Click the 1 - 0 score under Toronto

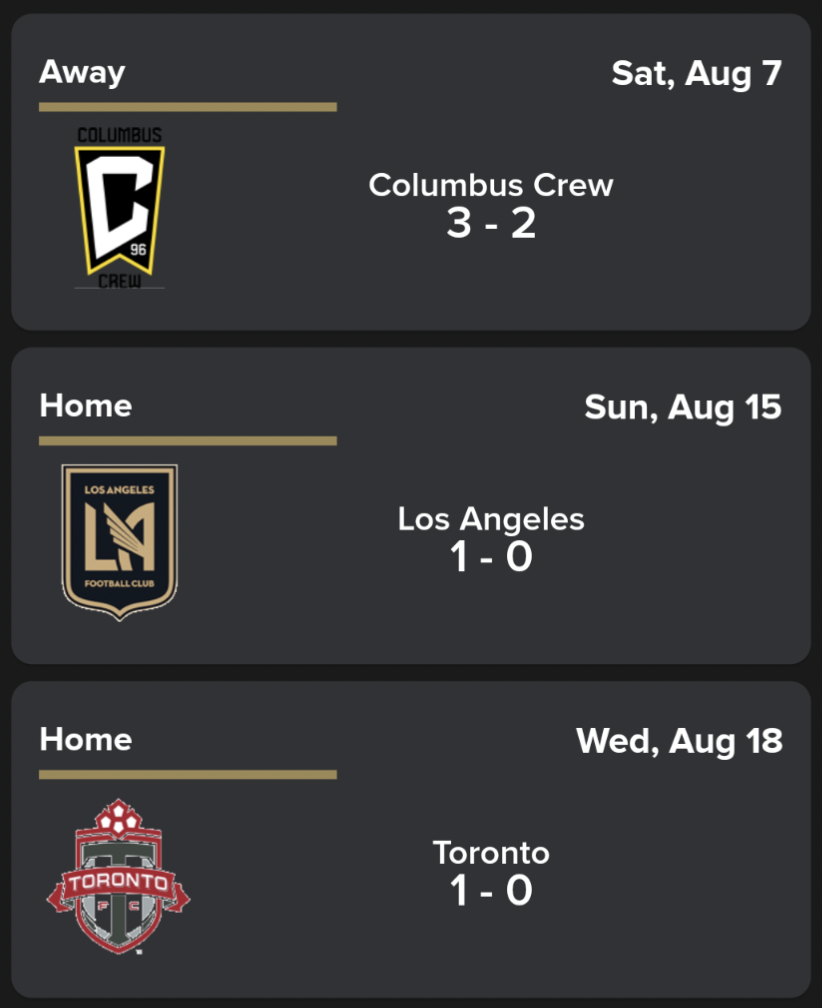coord(491,890)
